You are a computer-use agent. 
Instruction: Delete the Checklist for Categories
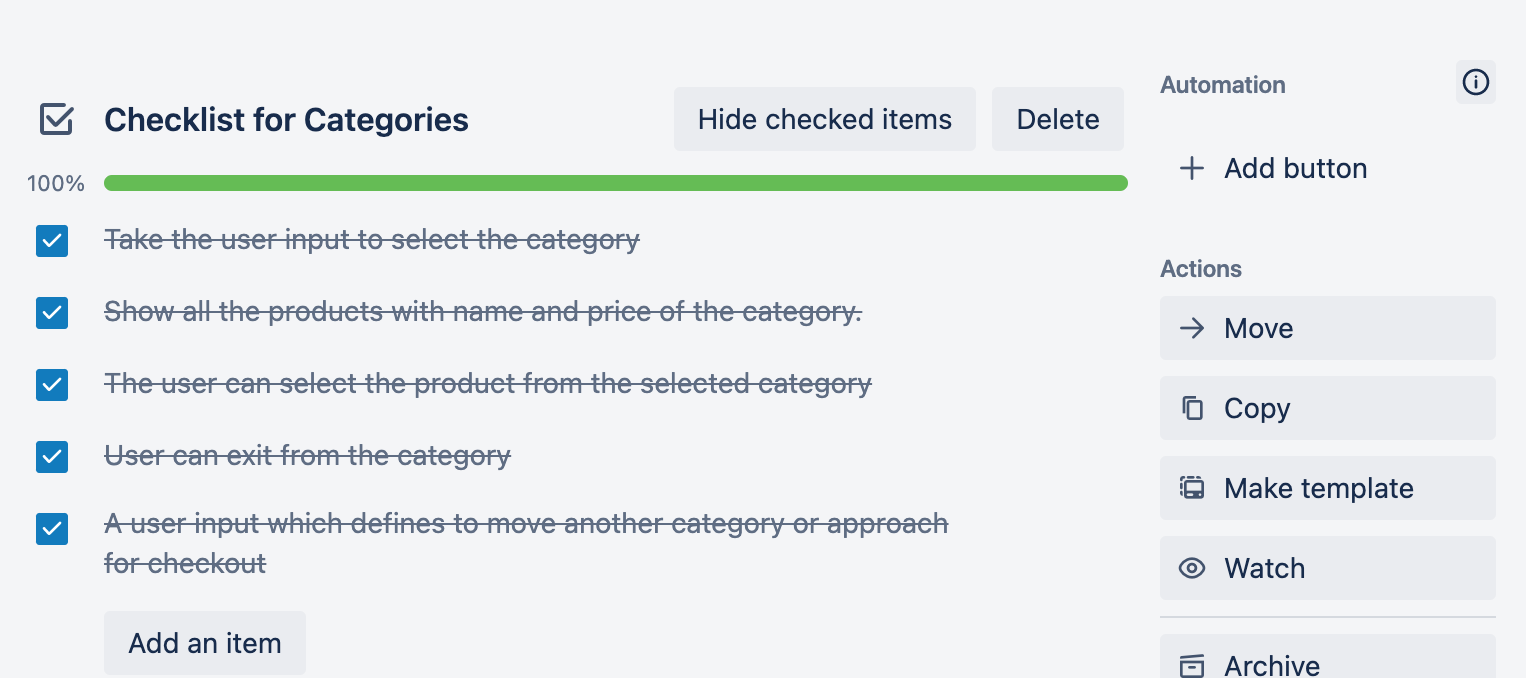click(x=1057, y=120)
